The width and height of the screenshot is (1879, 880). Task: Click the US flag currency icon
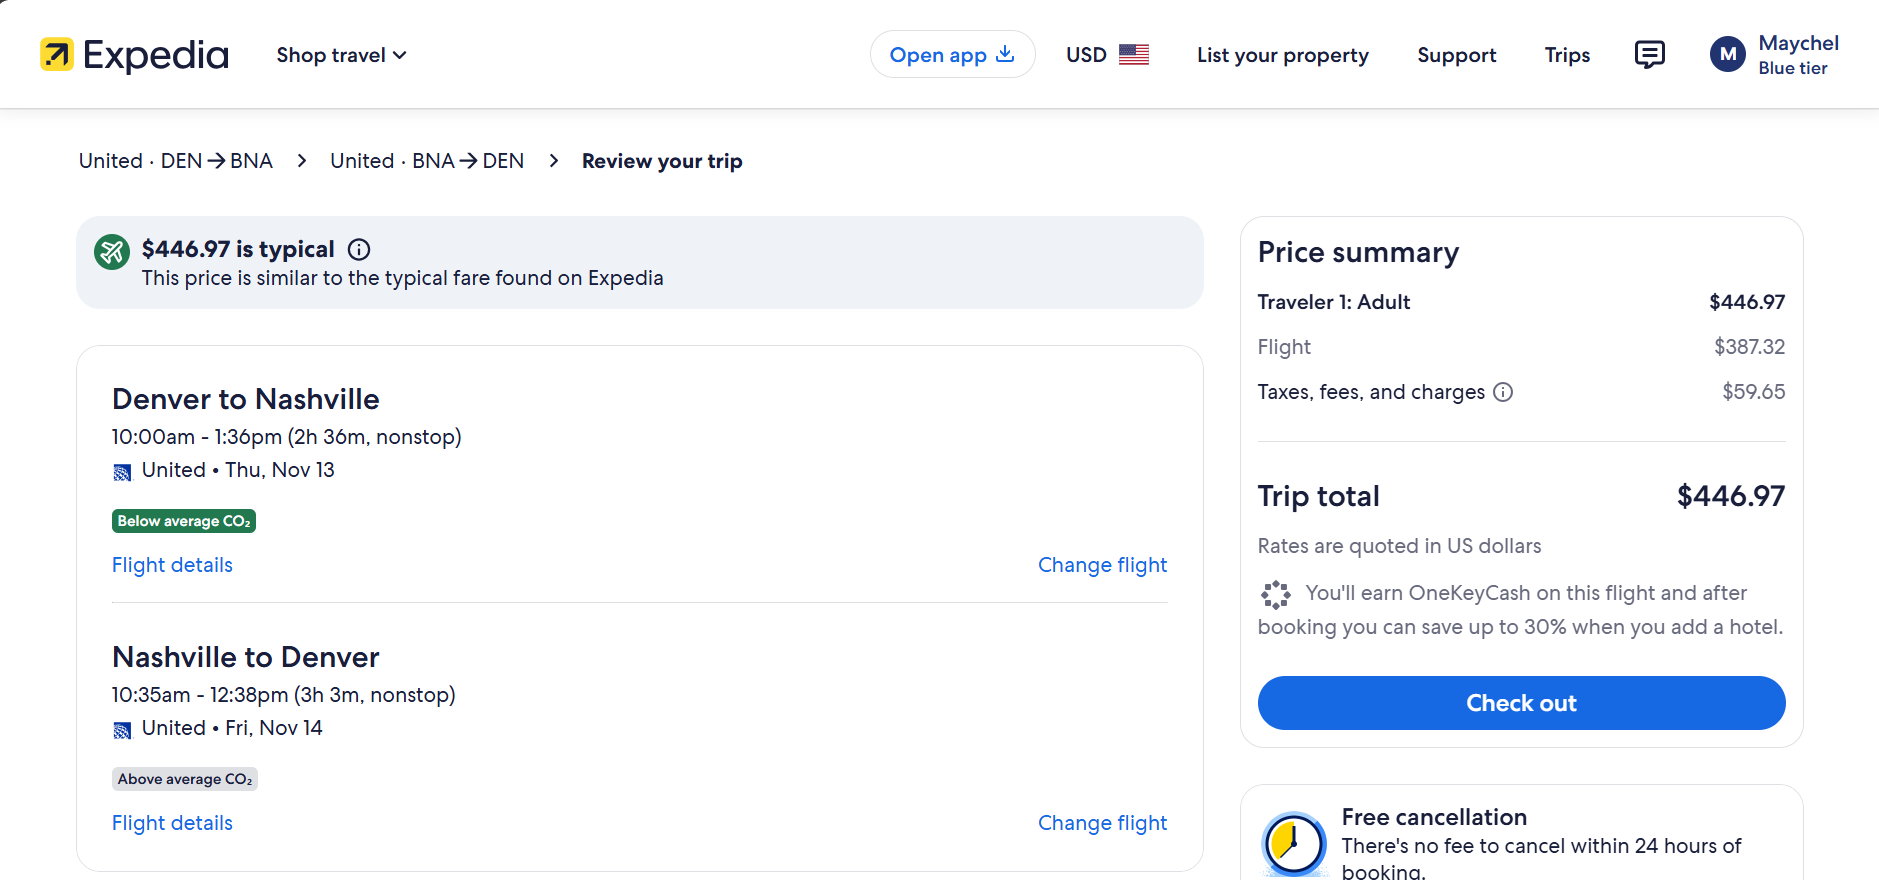pos(1134,55)
